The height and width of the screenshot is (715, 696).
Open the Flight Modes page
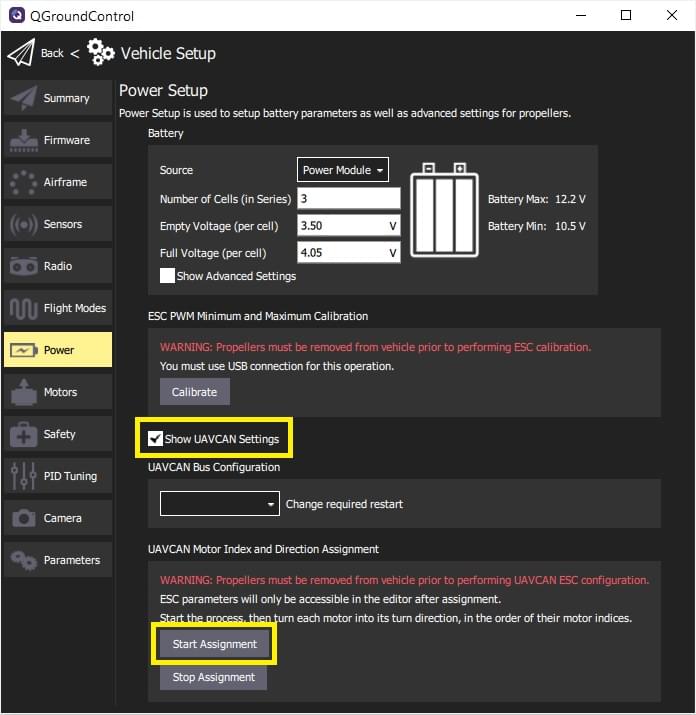tap(58, 308)
